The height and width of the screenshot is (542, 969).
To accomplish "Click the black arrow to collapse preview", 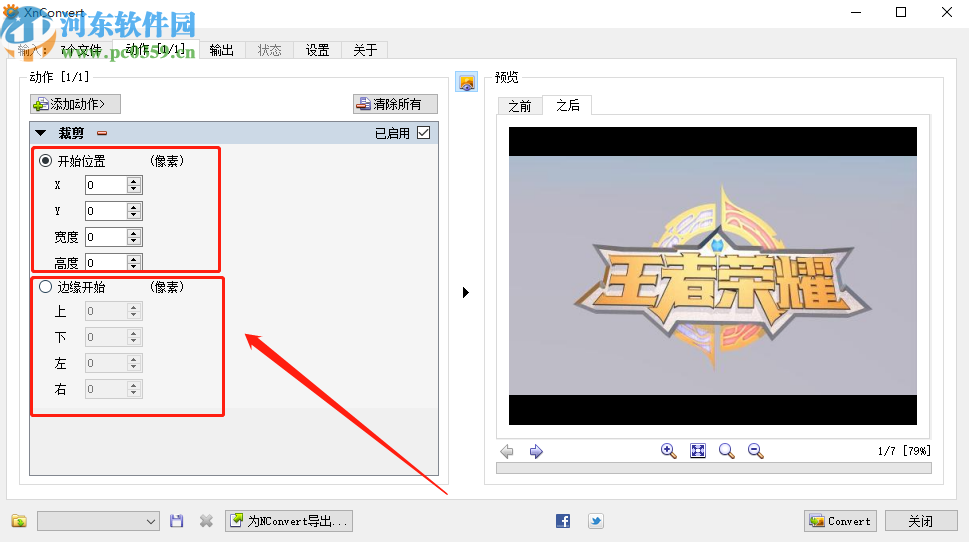I will click(x=466, y=292).
